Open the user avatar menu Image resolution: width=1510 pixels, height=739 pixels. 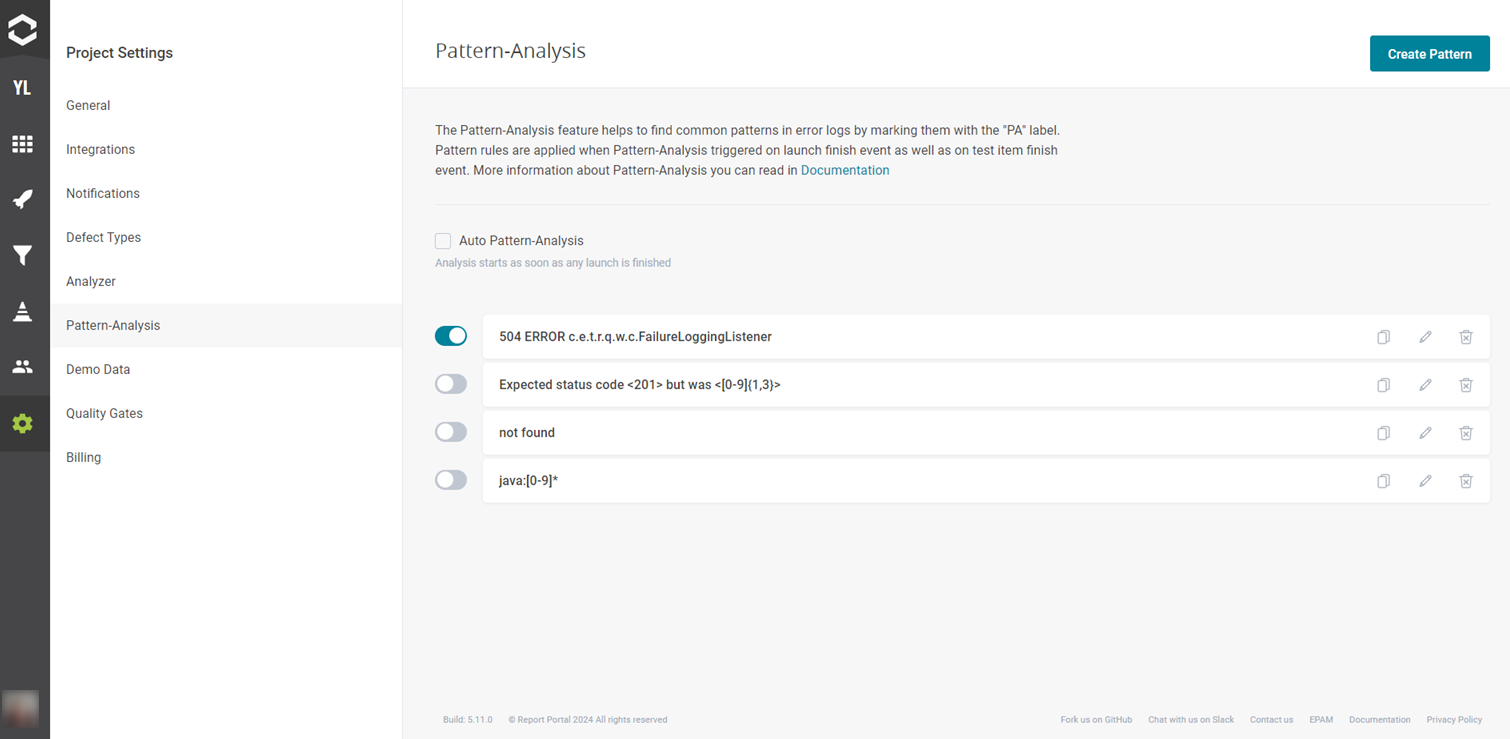click(x=22, y=706)
